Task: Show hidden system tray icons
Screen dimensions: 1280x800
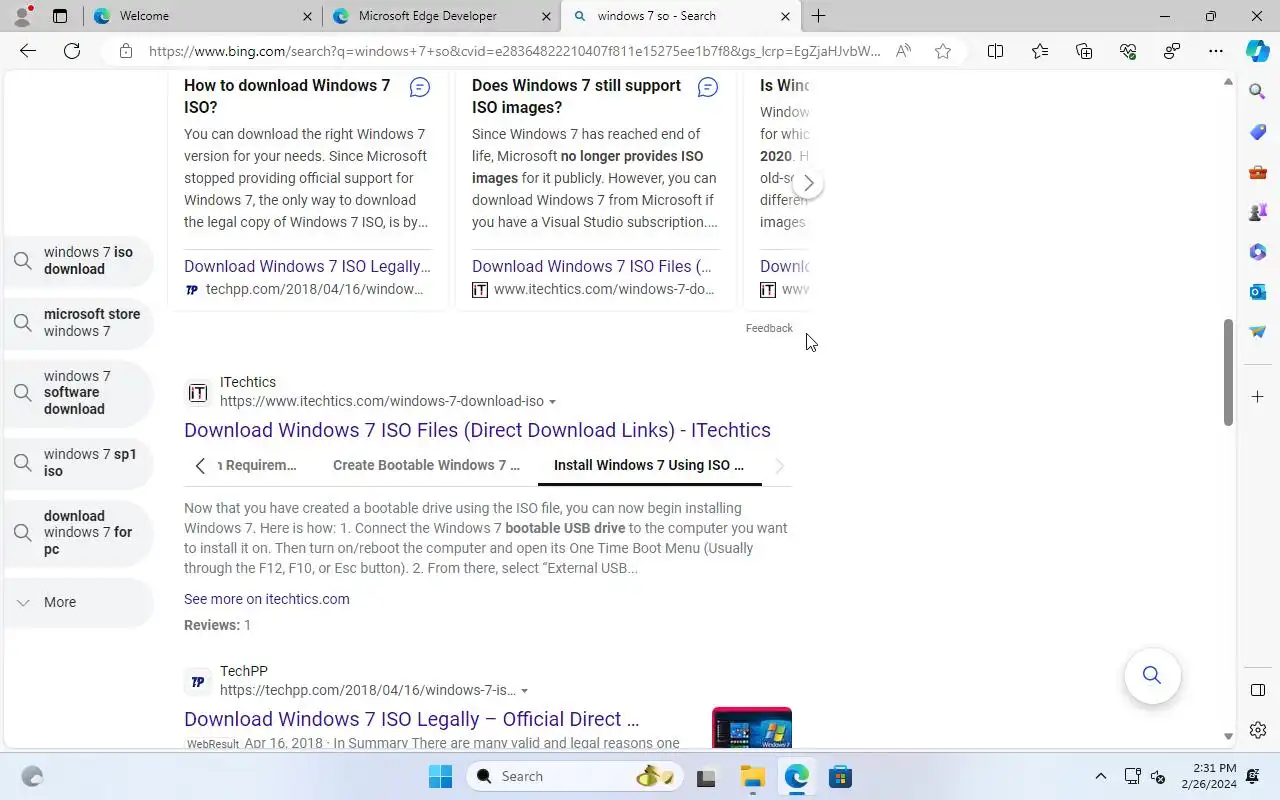Action: (1101, 776)
